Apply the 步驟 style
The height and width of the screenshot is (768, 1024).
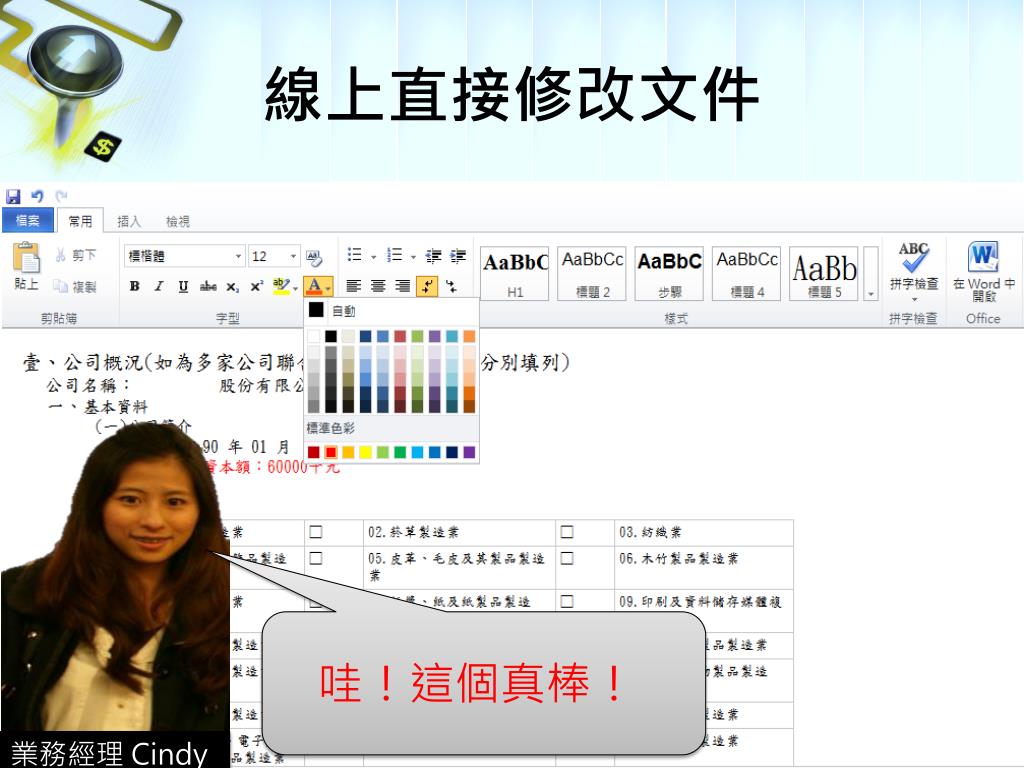[669, 273]
